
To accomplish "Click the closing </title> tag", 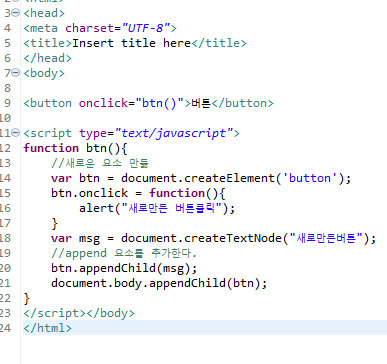I will (x=219, y=43).
